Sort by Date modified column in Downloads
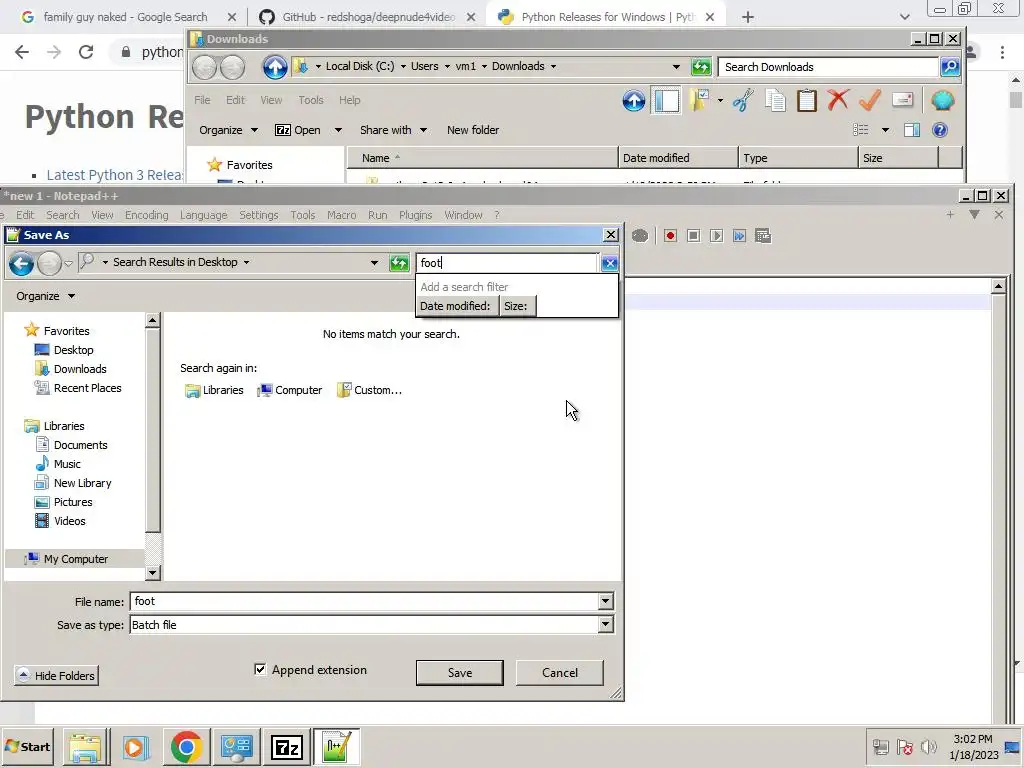The image size is (1024, 768). 678,158
